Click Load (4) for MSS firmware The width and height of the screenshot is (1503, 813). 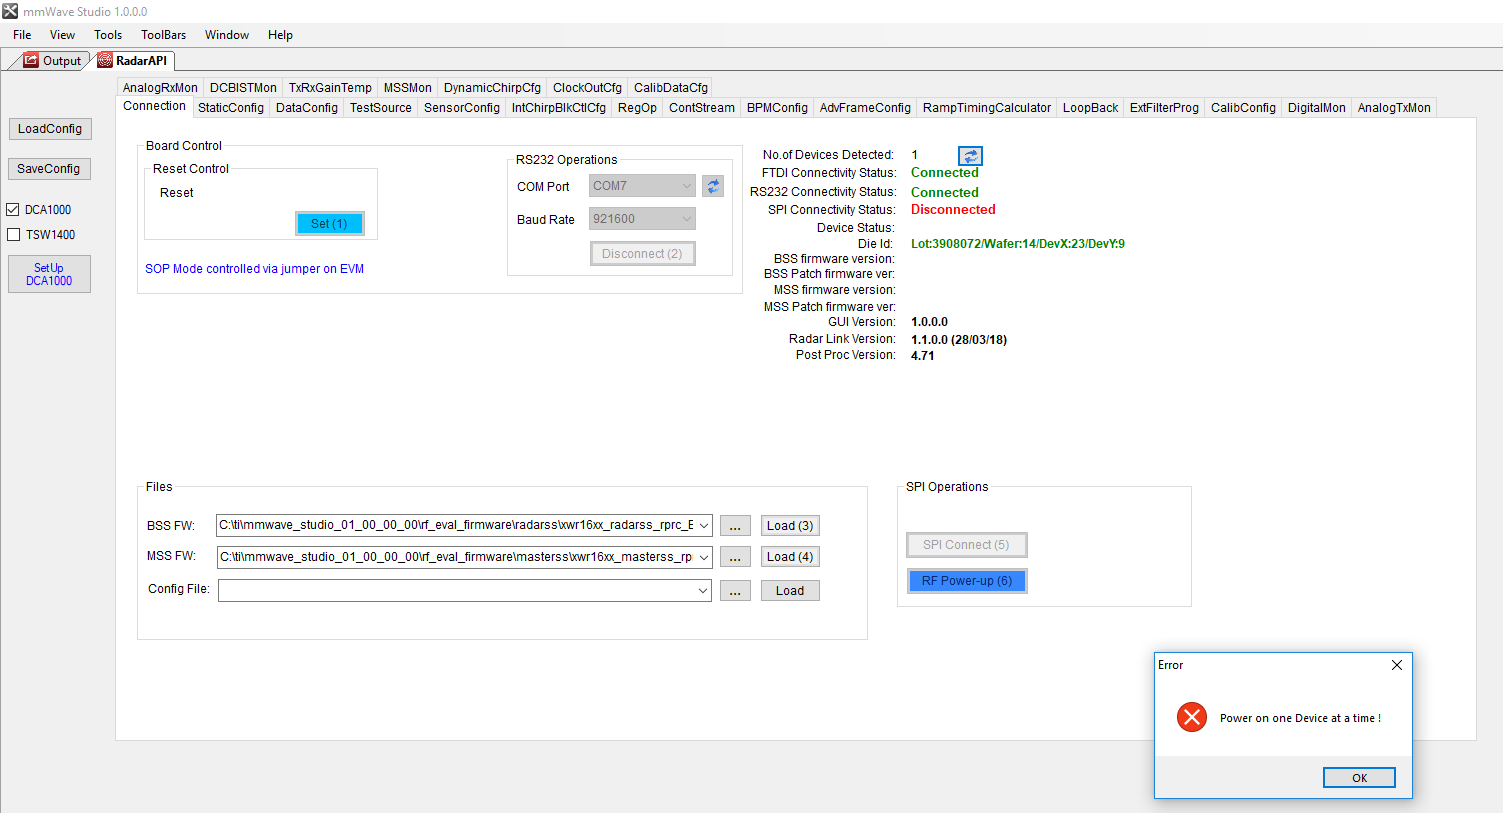(790, 557)
